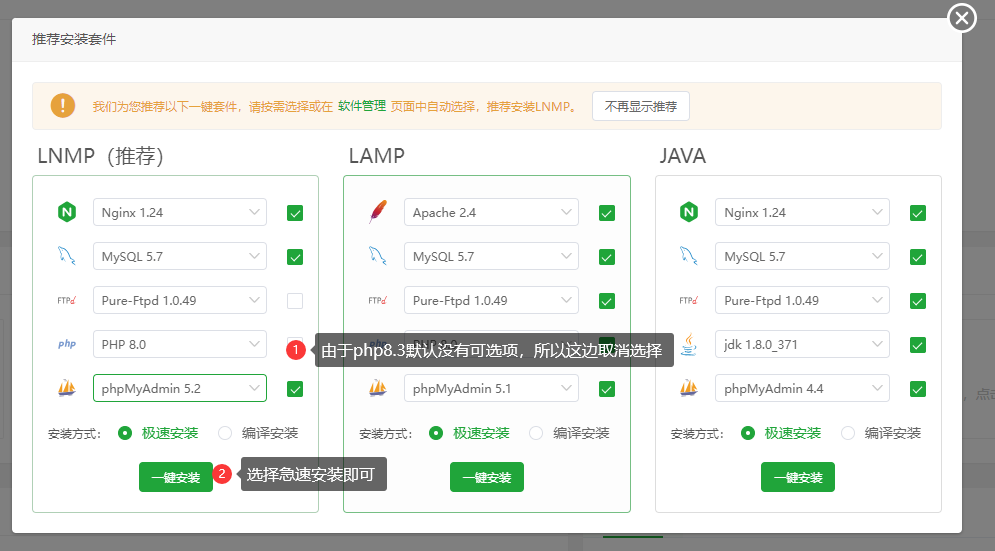Open phpMyAdmin 4.4 version dropdown
This screenshot has width=995, height=551.
pos(802,388)
